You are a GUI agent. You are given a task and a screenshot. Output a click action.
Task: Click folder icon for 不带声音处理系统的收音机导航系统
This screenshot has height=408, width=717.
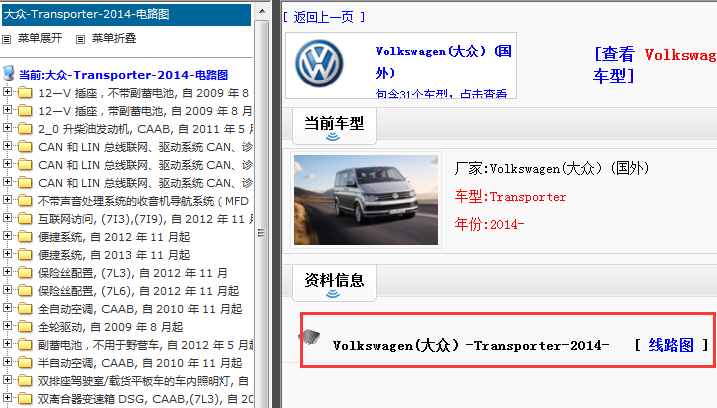point(25,201)
